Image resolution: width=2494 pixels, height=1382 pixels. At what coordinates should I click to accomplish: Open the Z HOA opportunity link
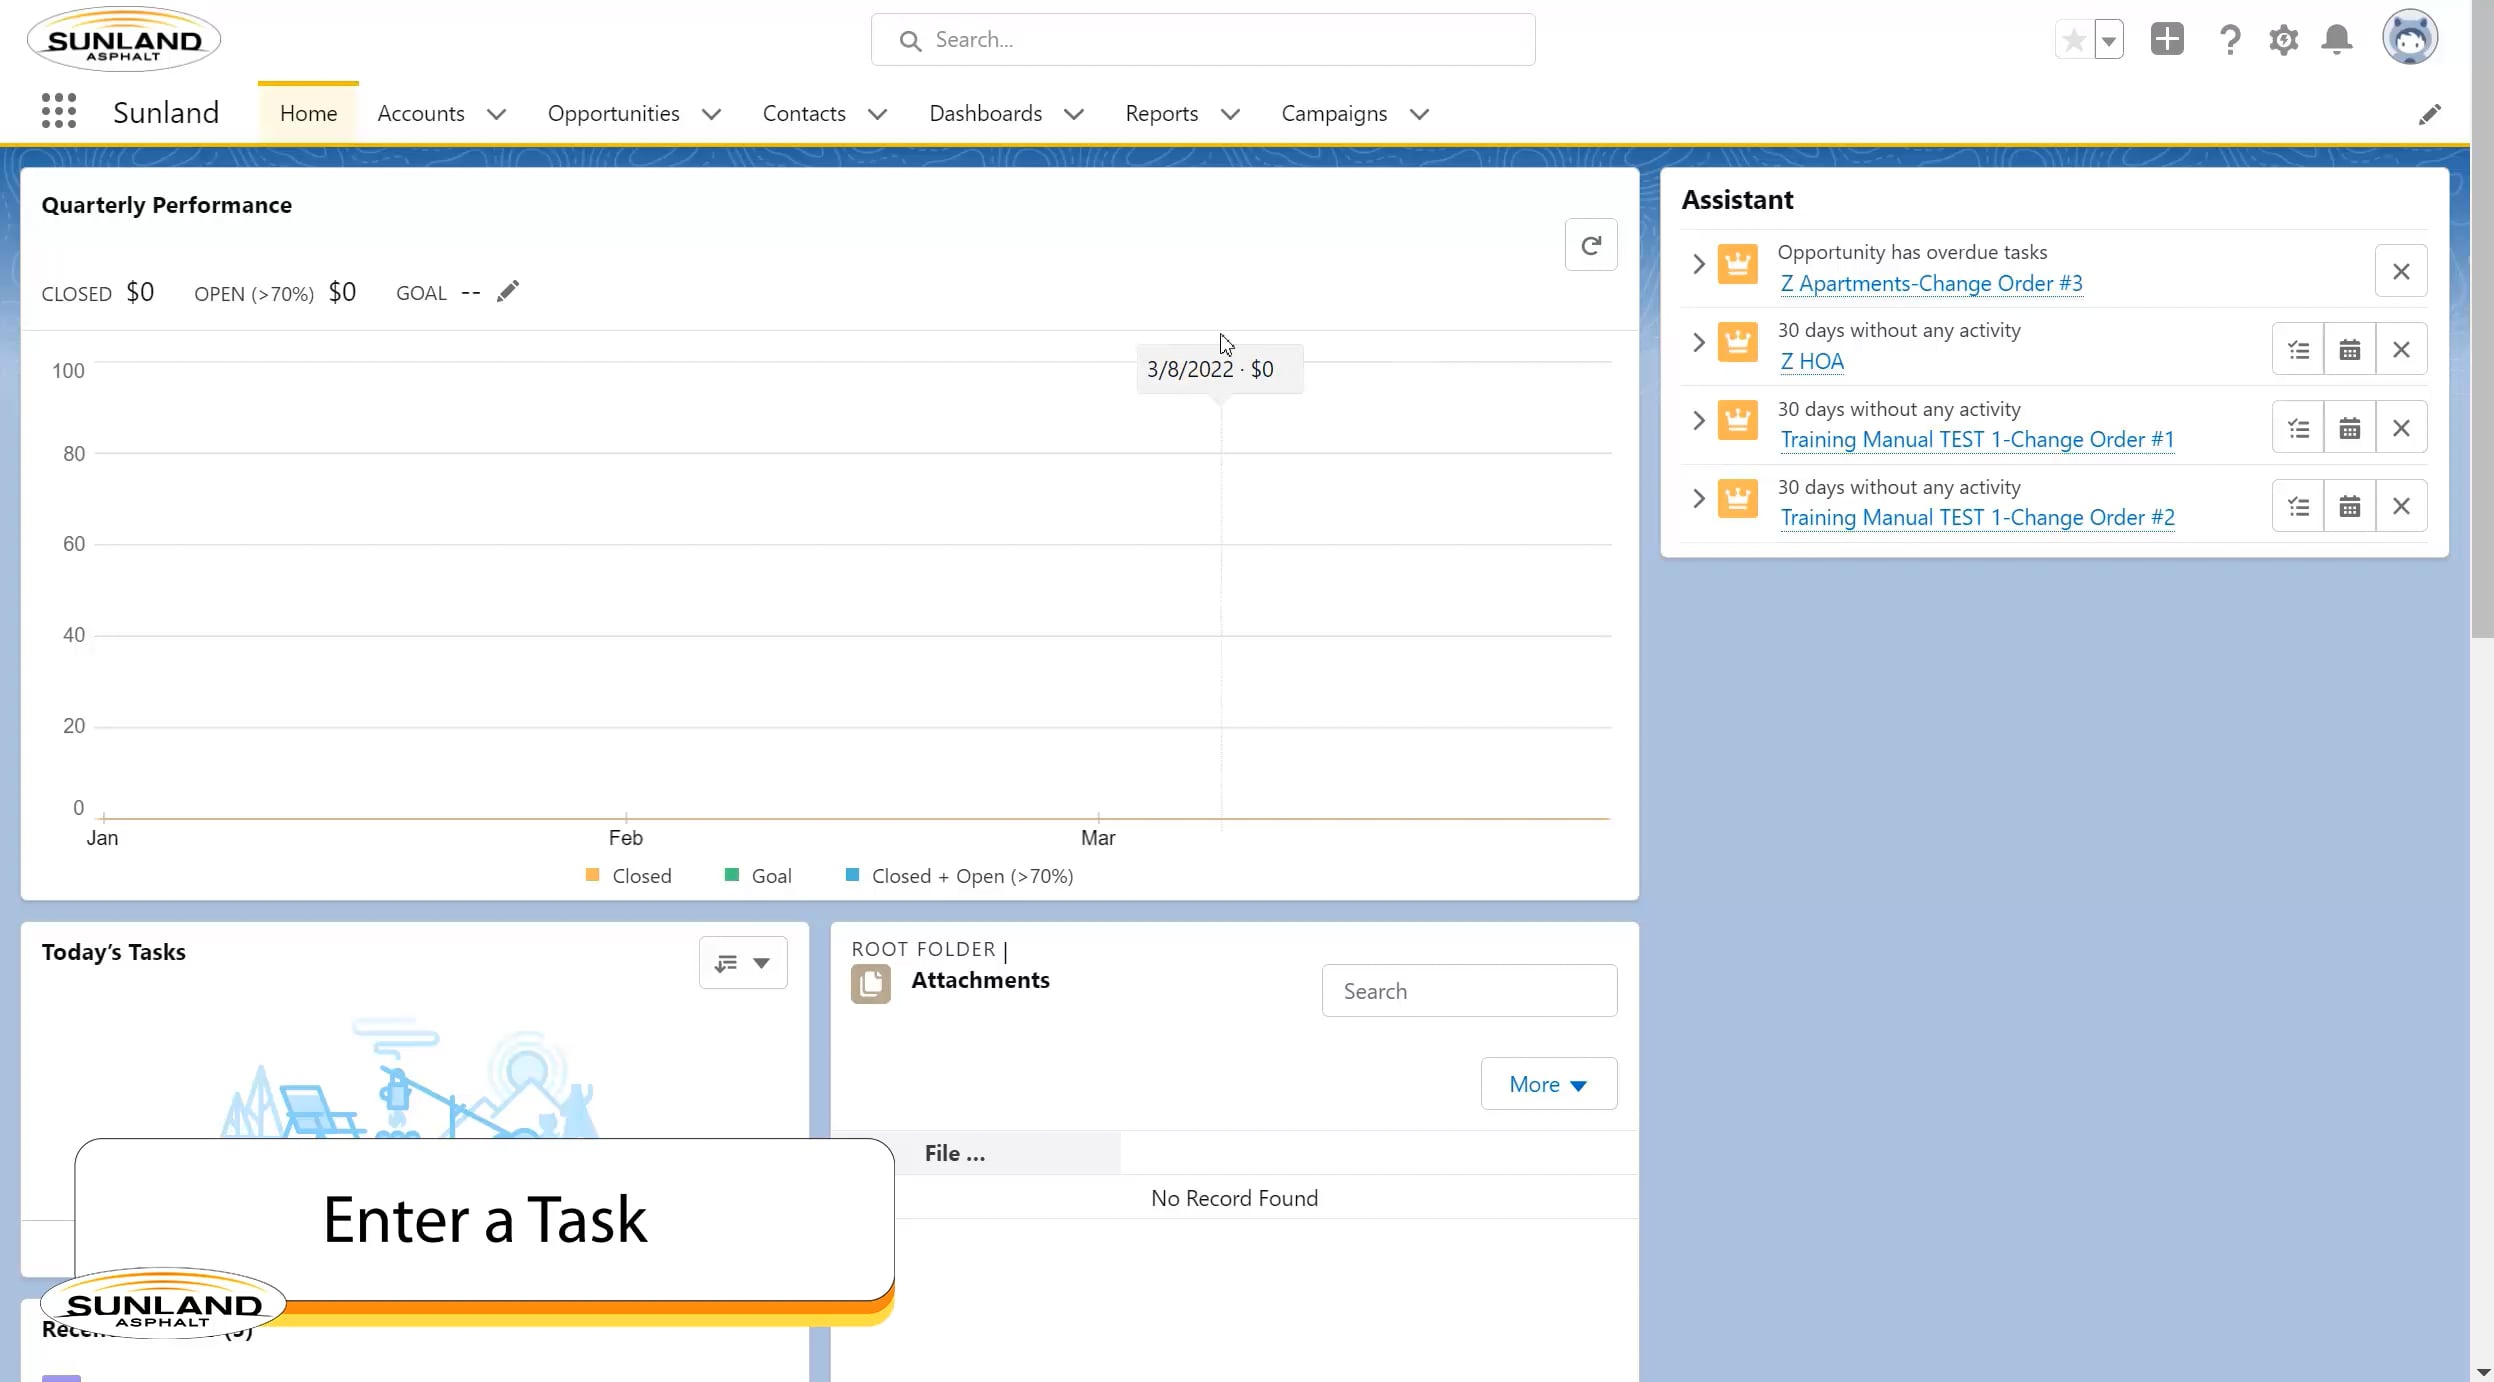click(x=1812, y=362)
